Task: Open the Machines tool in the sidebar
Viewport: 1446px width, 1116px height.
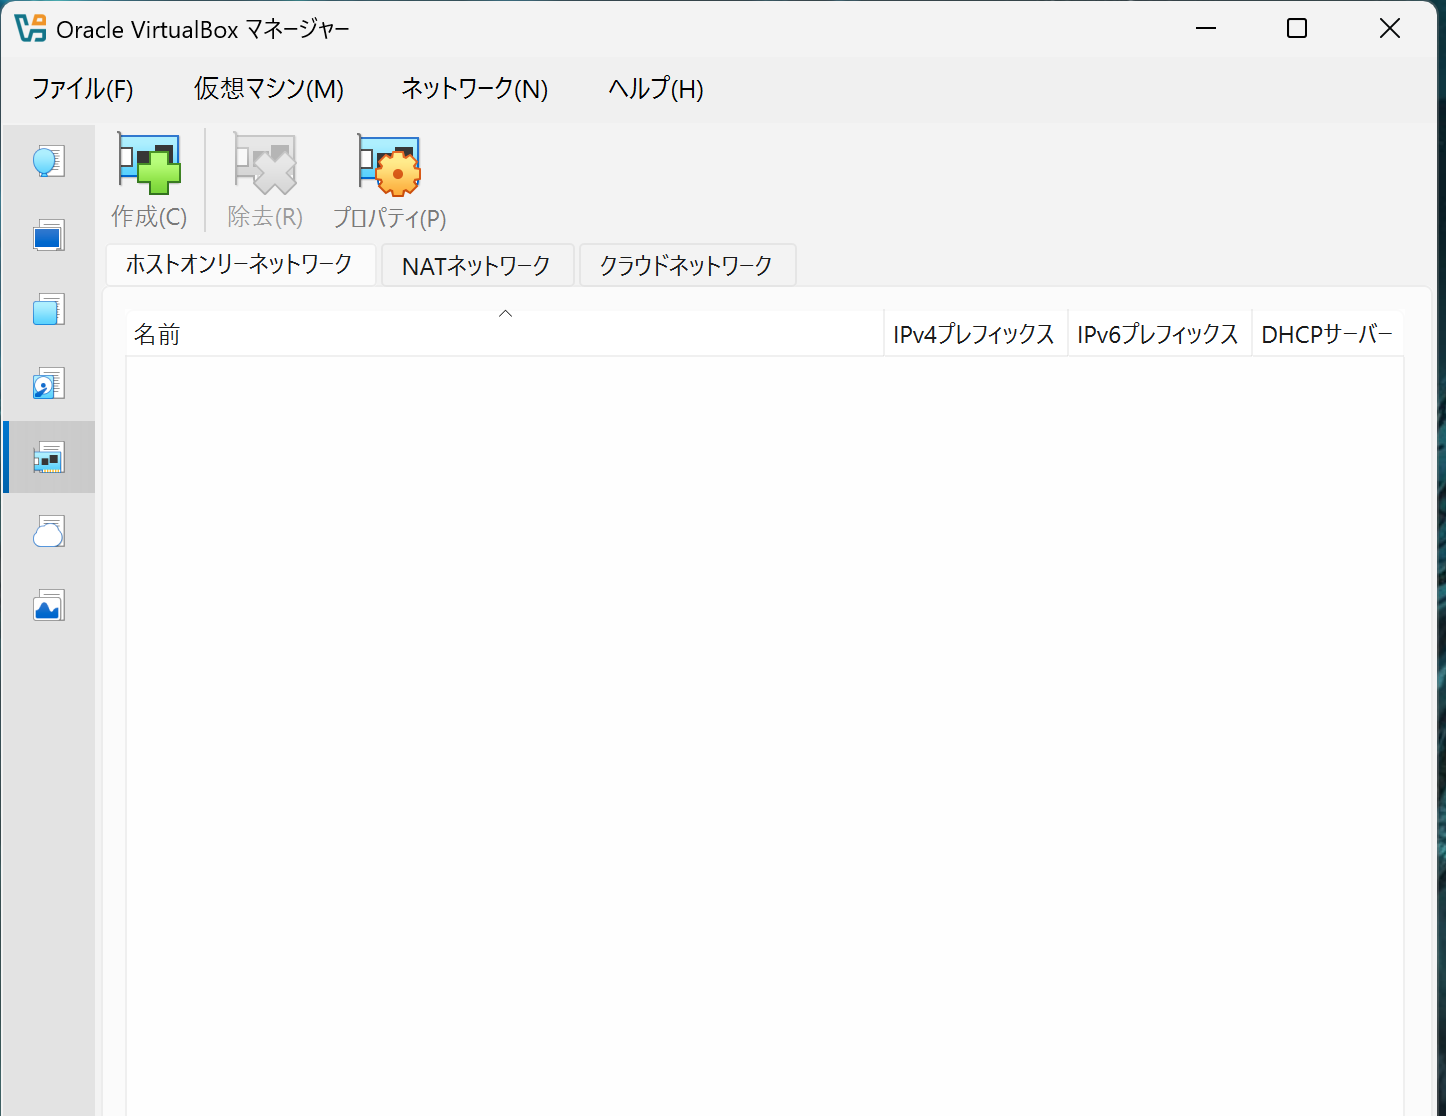Action: [x=49, y=235]
